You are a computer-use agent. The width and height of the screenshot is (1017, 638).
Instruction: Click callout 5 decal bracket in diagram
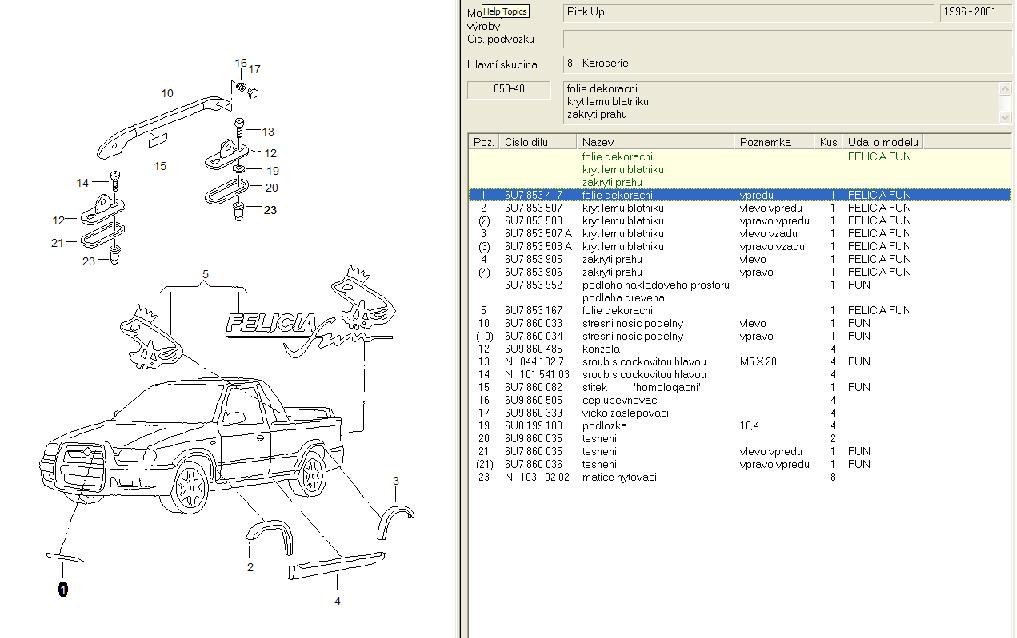pos(205,274)
